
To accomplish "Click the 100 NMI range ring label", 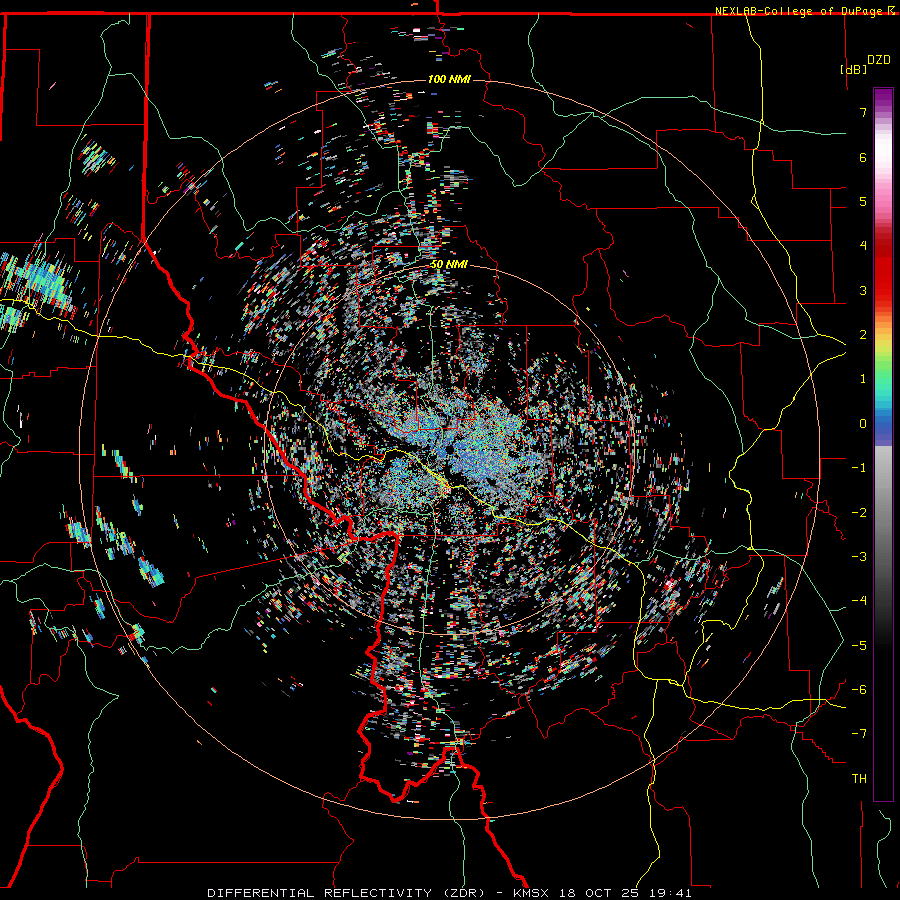I will (449, 79).
